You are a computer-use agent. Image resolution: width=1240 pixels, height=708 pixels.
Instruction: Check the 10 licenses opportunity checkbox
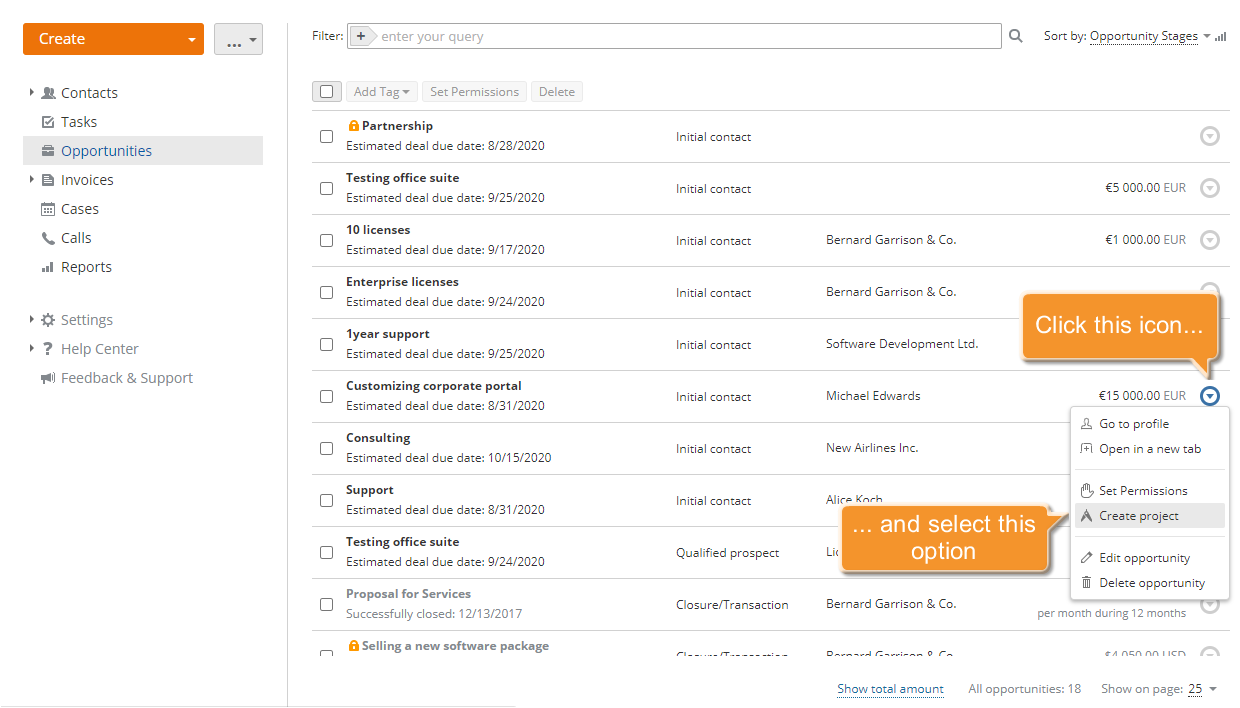click(x=327, y=240)
